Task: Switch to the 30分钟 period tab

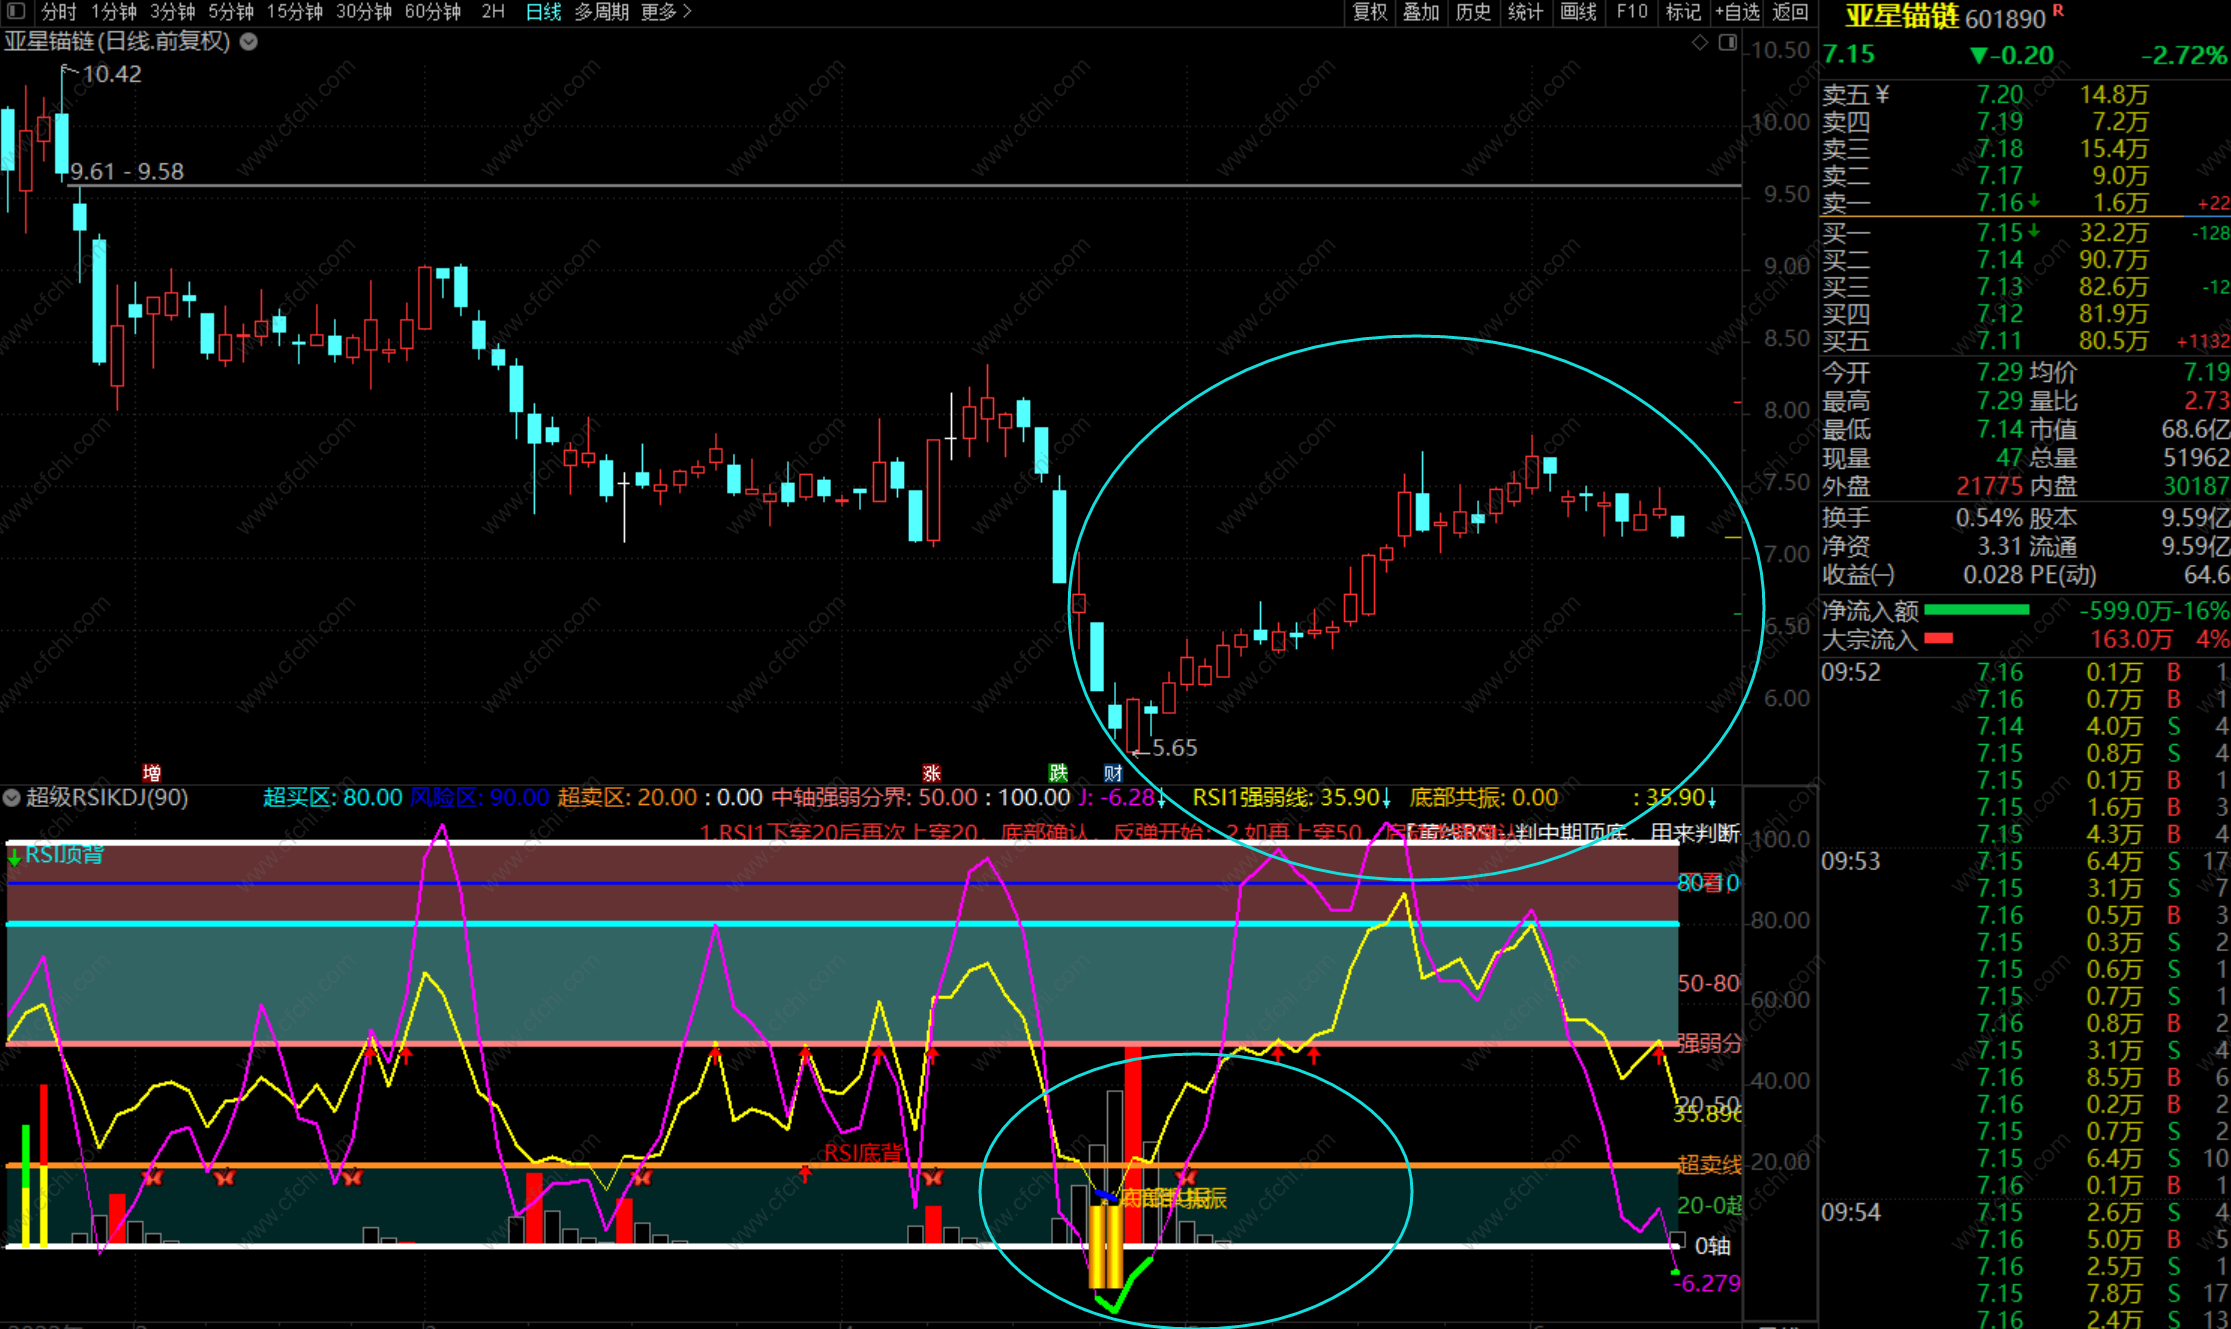Action: 364,12
